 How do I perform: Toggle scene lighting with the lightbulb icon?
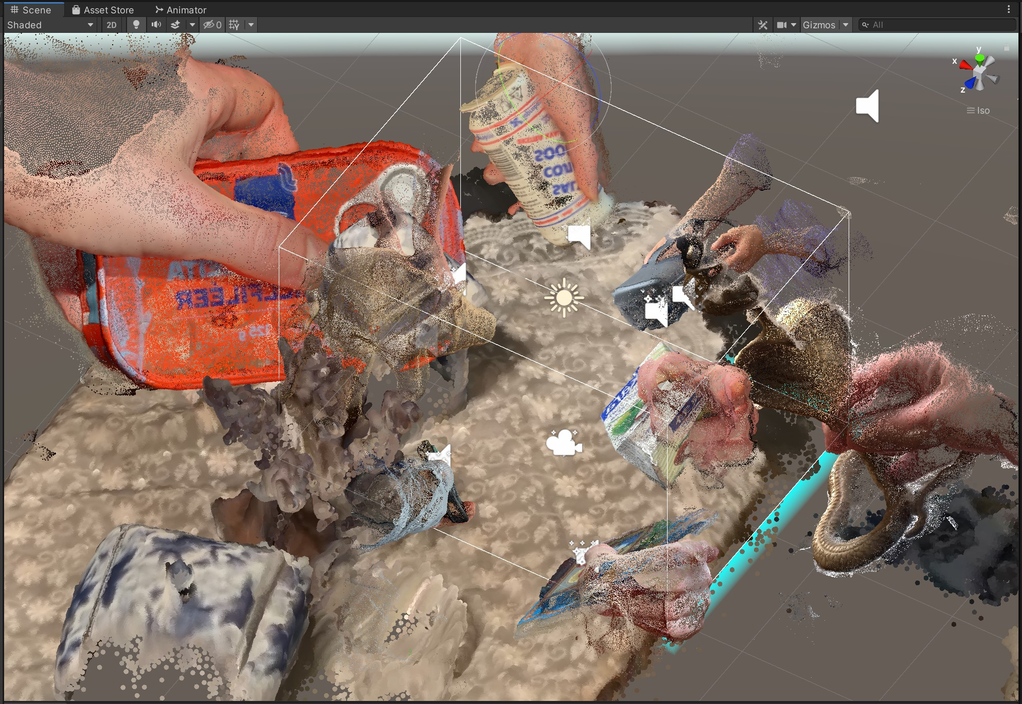[x=137, y=25]
